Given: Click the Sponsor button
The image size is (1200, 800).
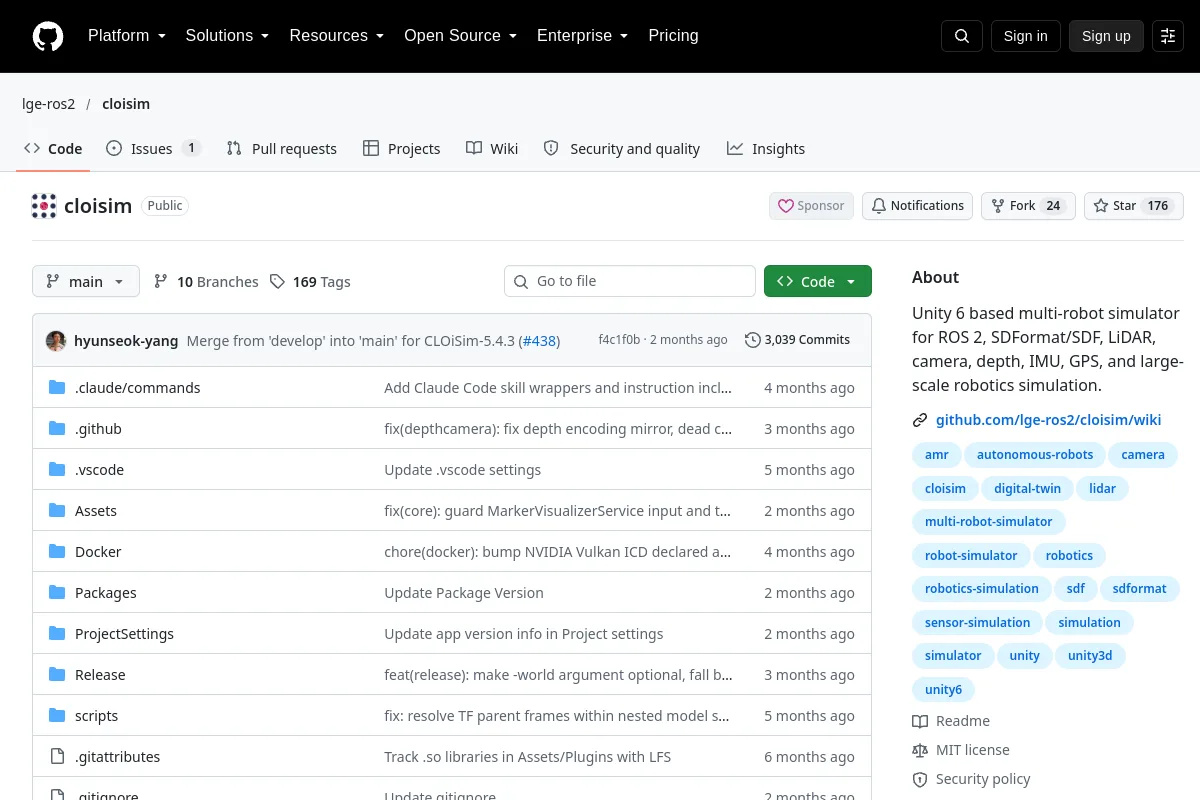Looking at the screenshot, I should click(x=811, y=206).
